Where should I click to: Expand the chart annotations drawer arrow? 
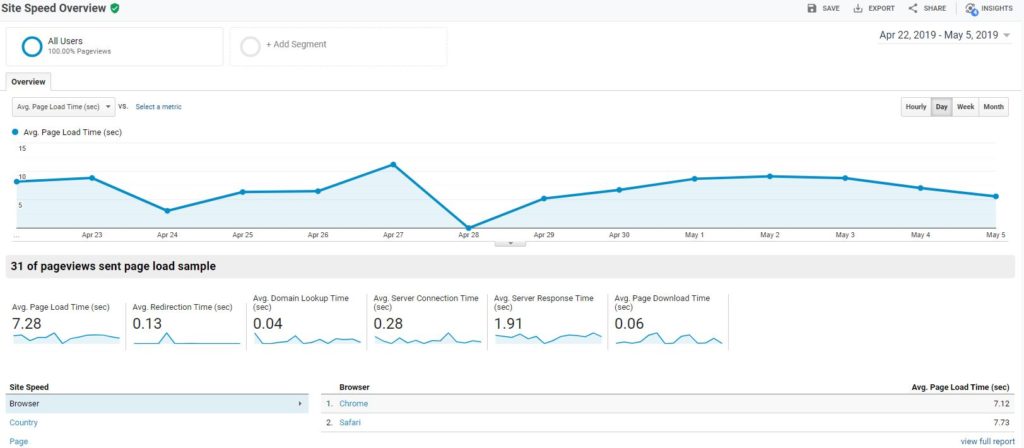(x=511, y=243)
